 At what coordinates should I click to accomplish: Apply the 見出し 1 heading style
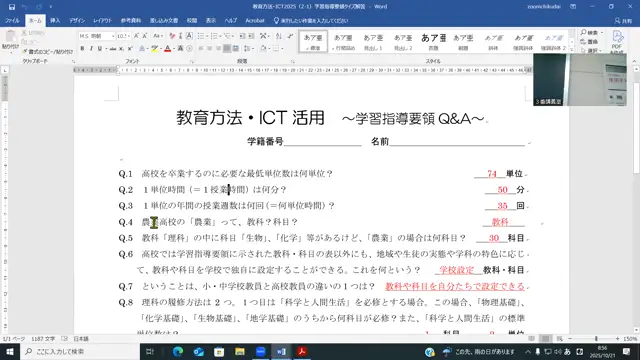[x=373, y=42]
